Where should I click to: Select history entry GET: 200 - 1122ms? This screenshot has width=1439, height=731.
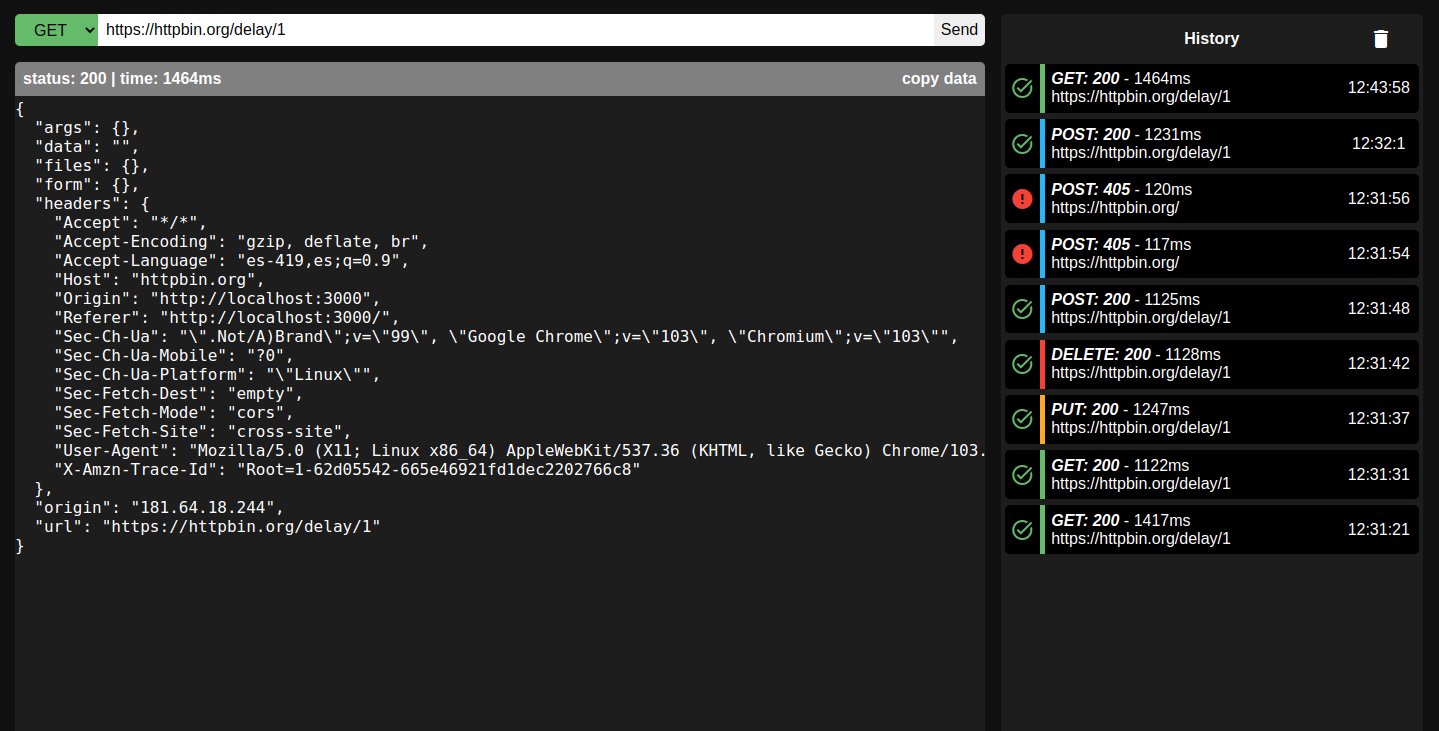point(1212,474)
